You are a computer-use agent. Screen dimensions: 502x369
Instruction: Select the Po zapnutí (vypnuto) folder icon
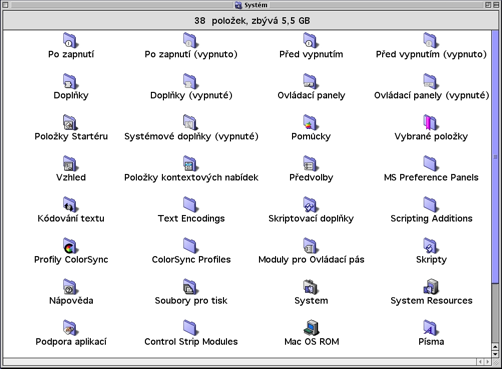pos(191,41)
